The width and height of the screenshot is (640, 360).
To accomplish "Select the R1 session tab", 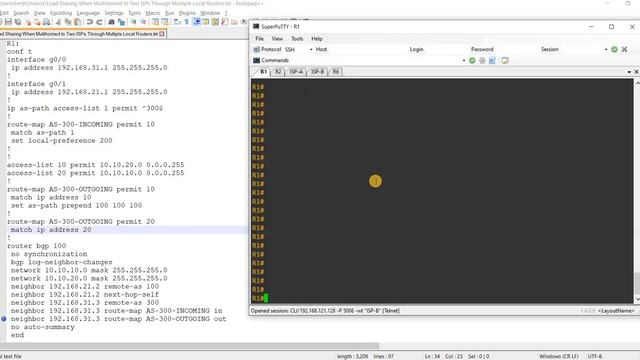I will point(263,72).
